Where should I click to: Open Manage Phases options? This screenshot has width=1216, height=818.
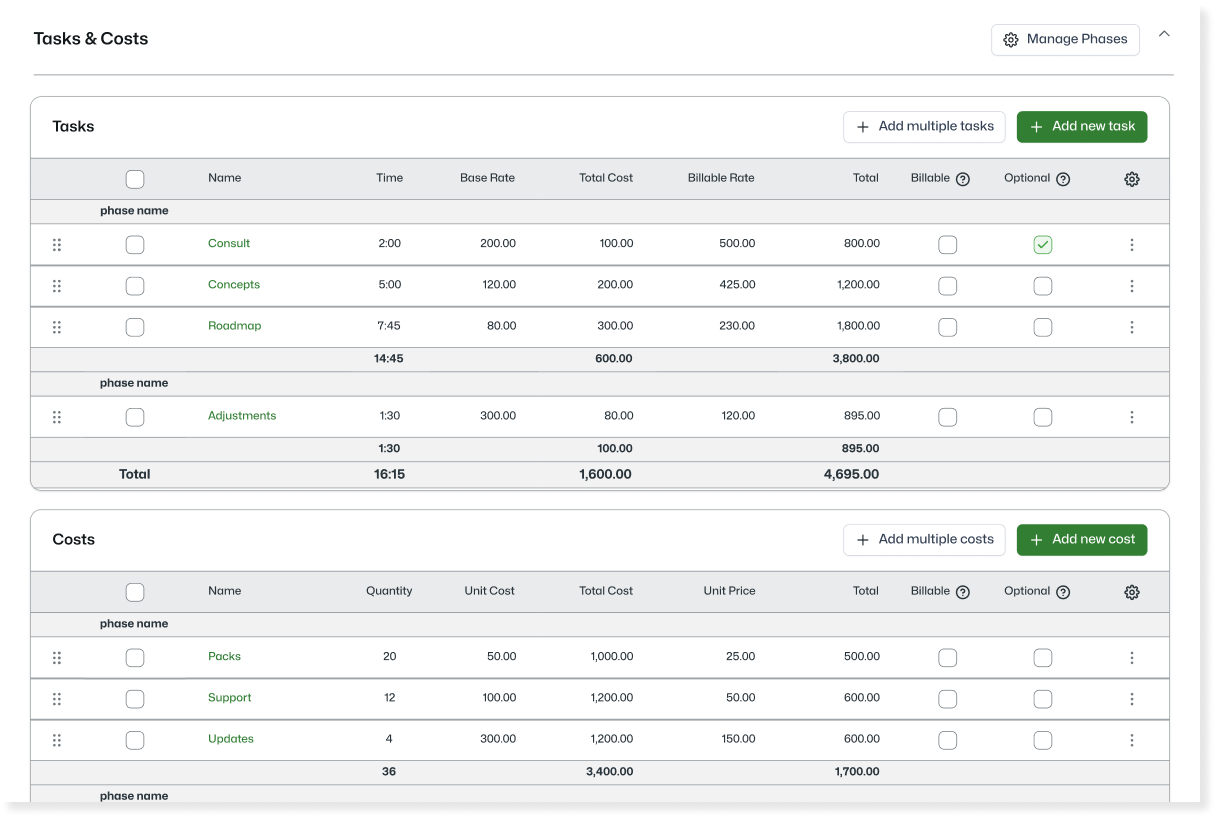point(1065,39)
